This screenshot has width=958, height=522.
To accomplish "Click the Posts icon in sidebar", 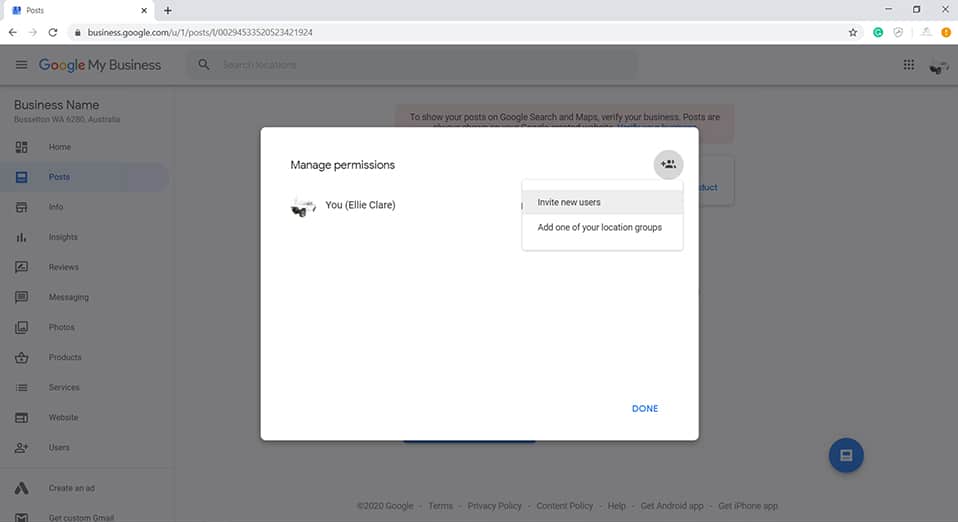I will [21, 177].
